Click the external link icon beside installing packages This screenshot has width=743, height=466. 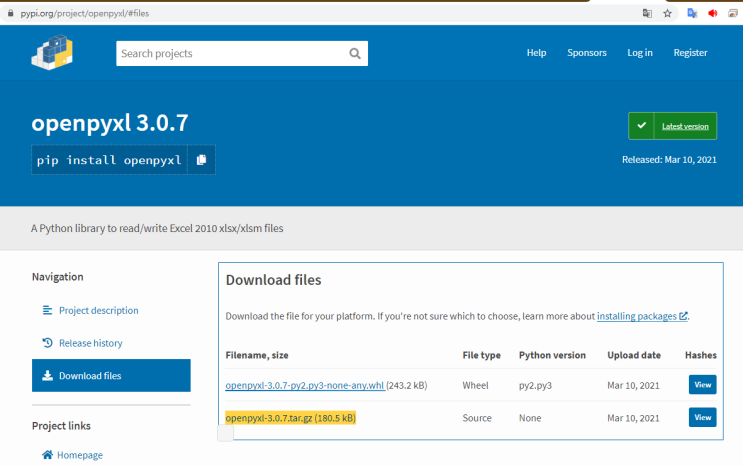click(x=683, y=316)
